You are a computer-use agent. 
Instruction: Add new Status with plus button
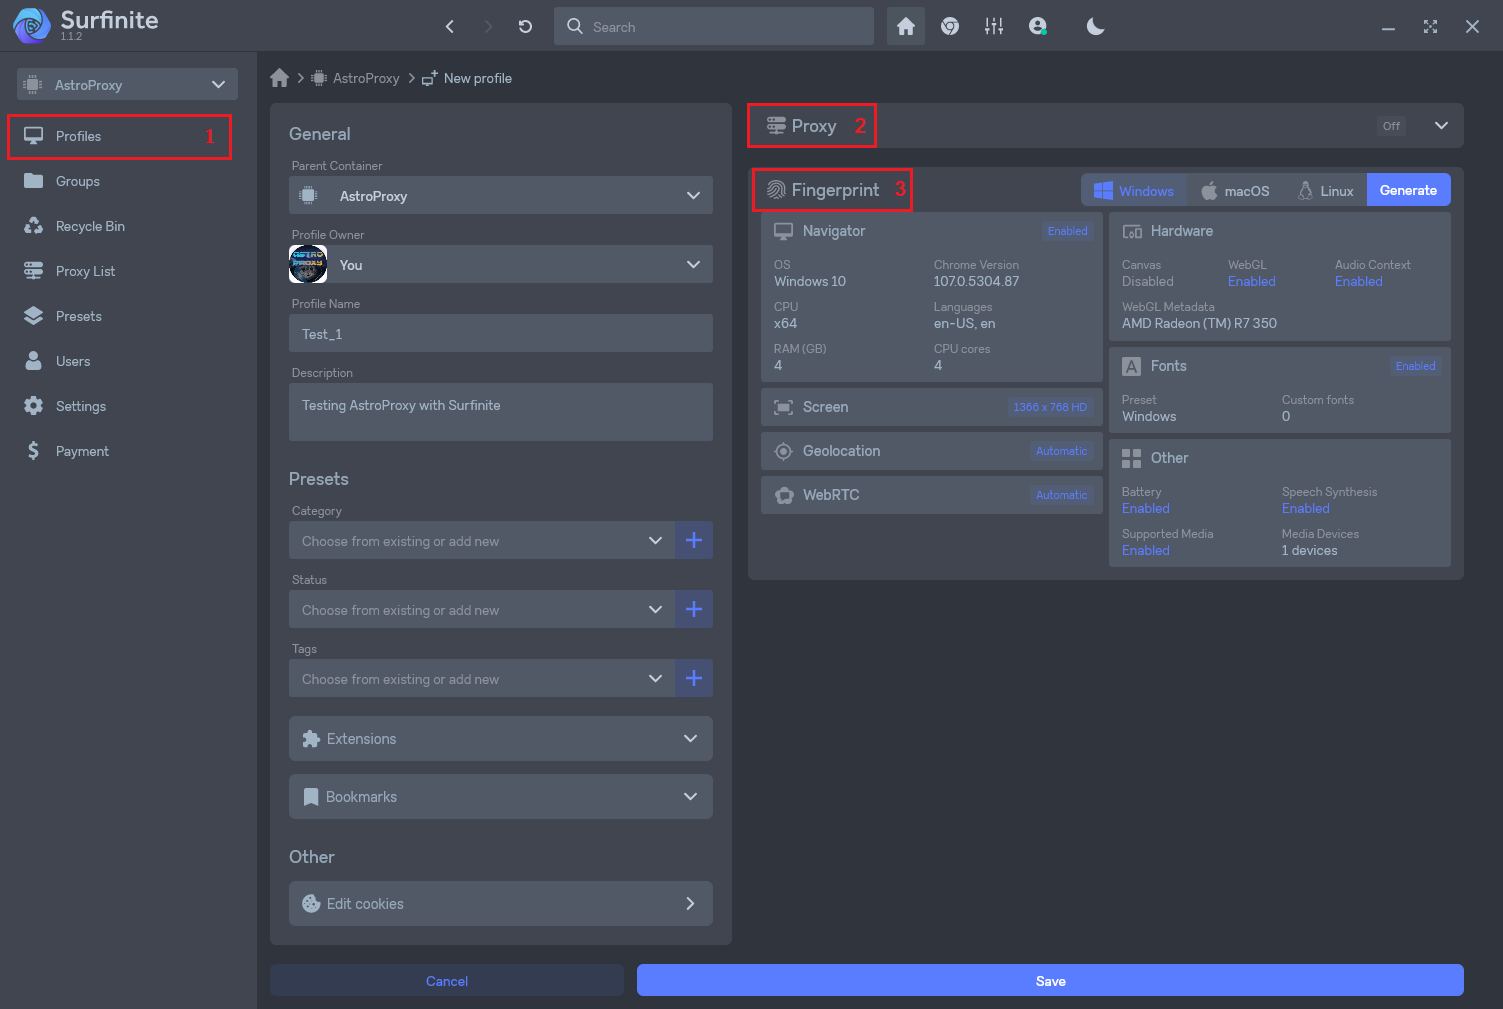(694, 610)
